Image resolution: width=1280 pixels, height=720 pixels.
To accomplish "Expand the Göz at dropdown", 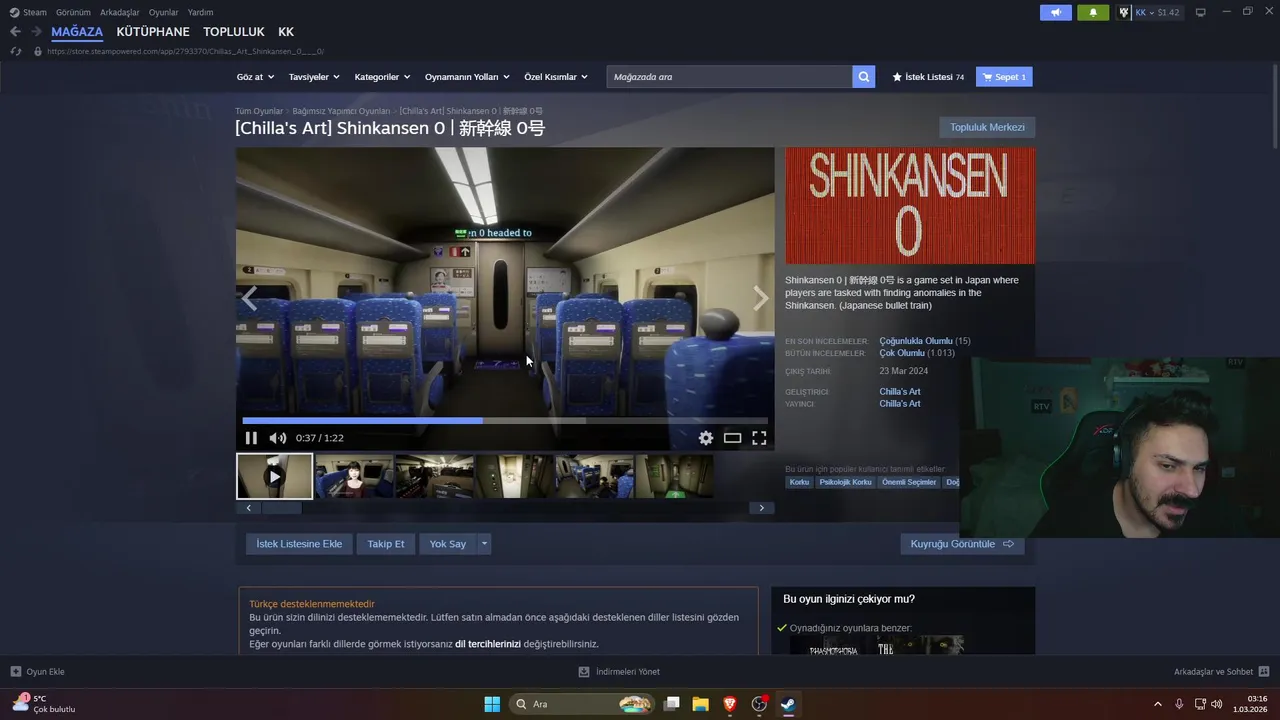I will 256,77.
